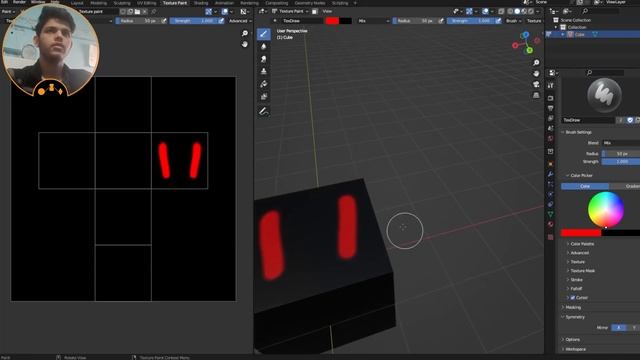Switch to the Texture Paint workspace tab
This screenshot has width=640, height=360.
175,3
